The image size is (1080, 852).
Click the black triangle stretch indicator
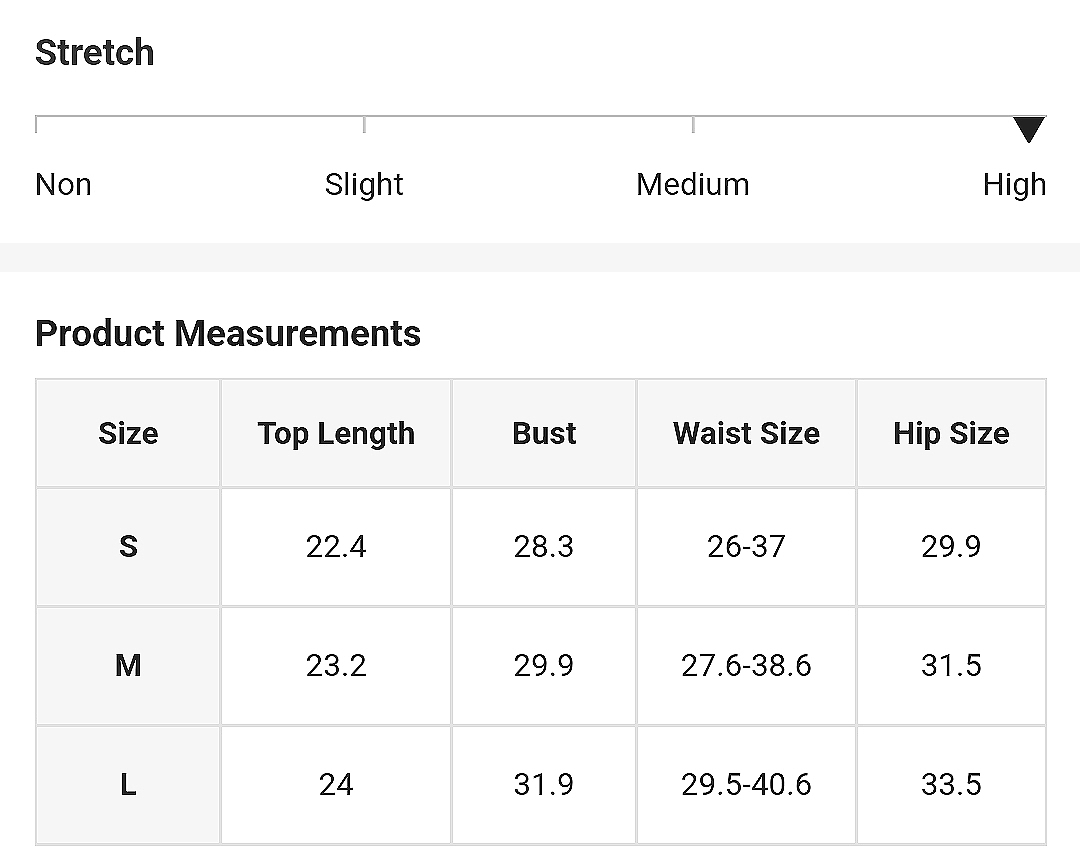point(1029,129)
